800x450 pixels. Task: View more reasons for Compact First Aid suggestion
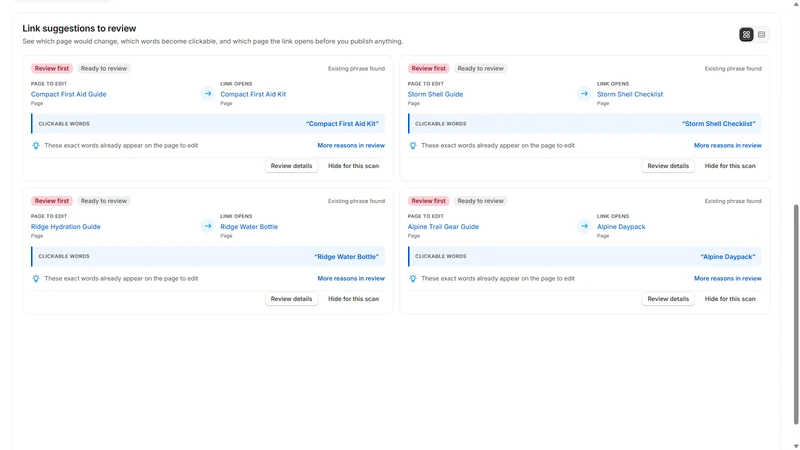click(351, 145)
